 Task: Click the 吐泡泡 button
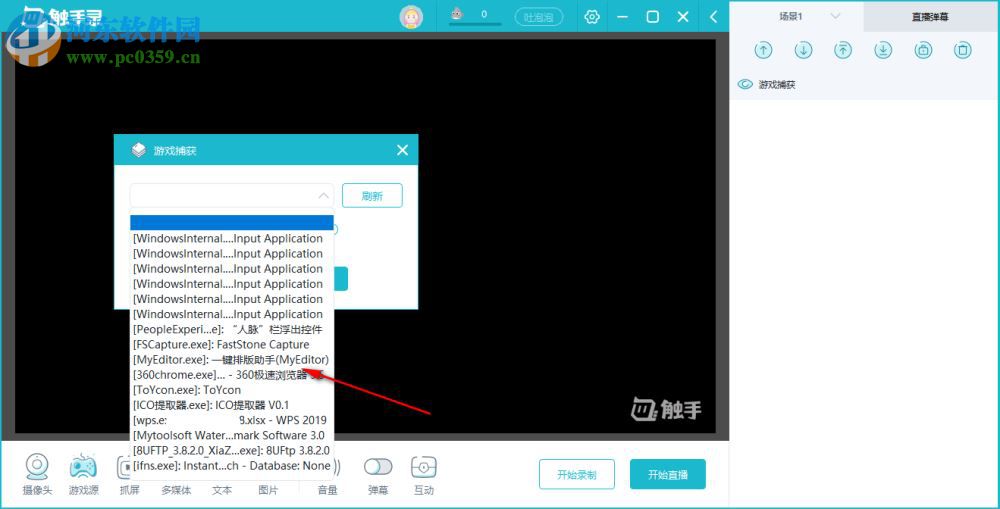point(538,17)
